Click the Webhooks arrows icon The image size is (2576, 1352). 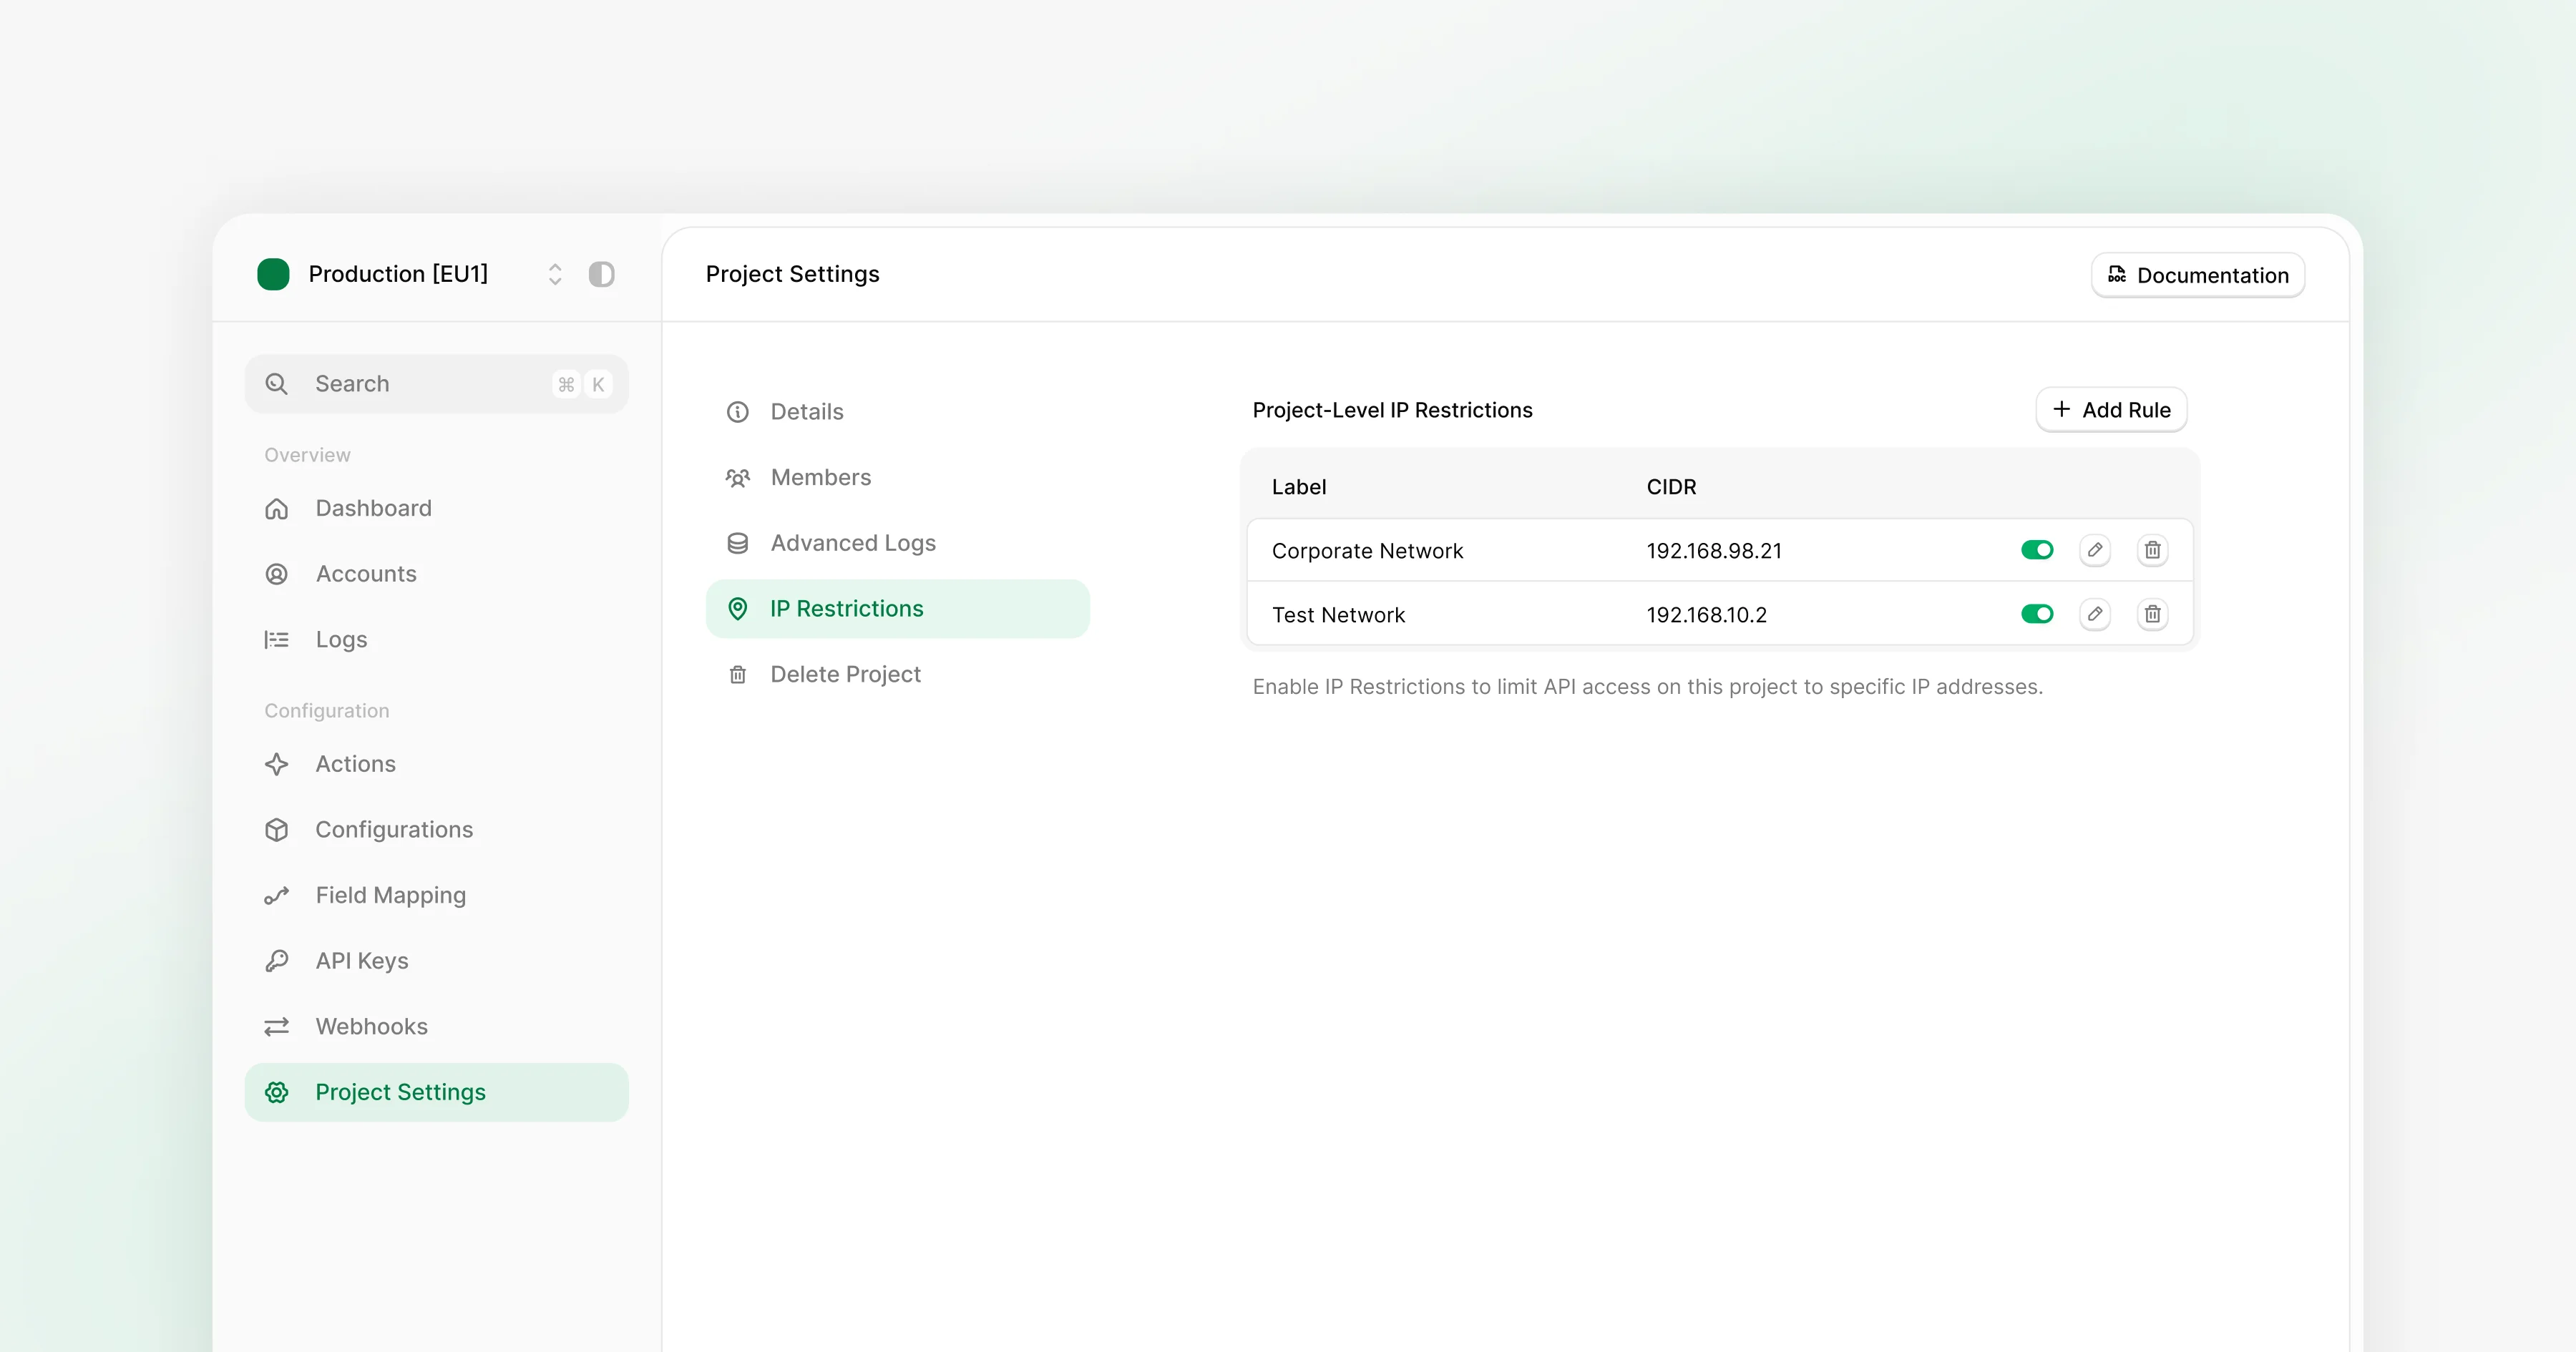[x=276, y=1026]
